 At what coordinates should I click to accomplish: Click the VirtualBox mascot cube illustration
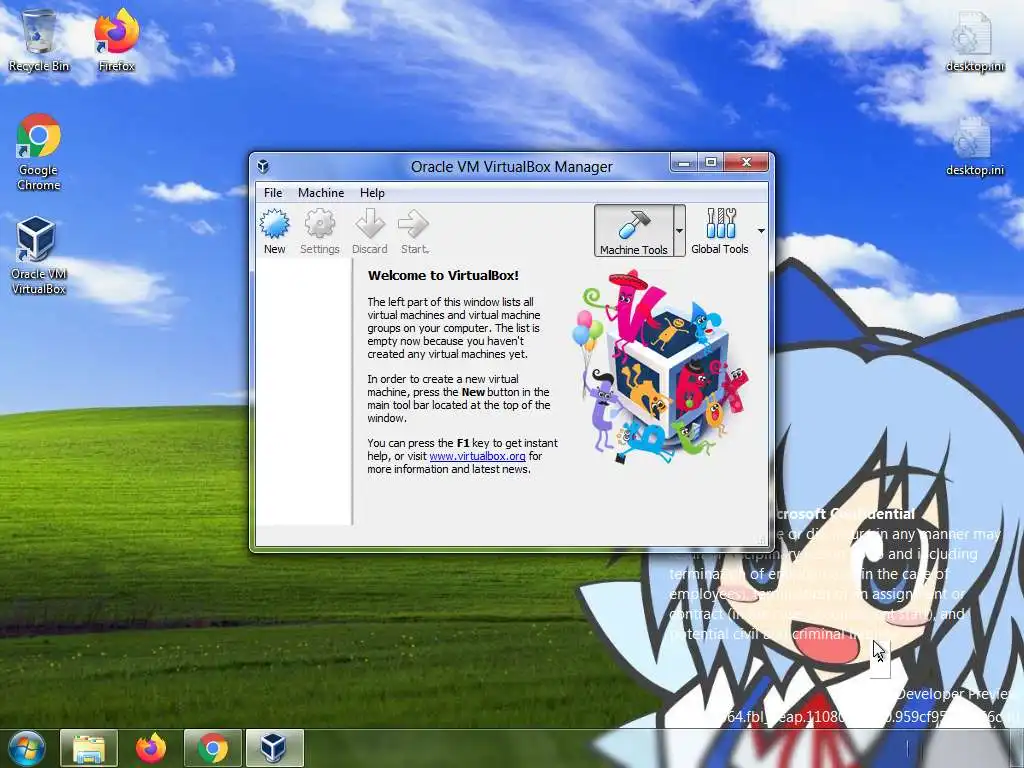[x=662, y=367]
